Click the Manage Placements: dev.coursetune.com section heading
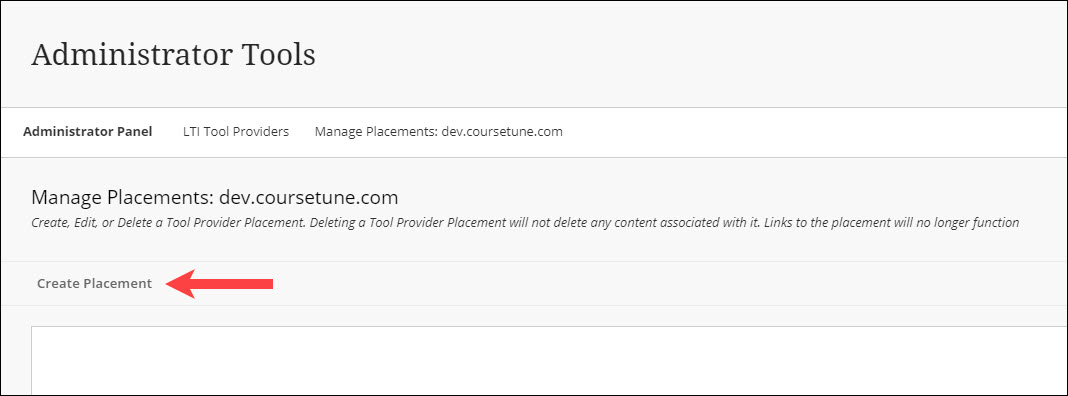The height and width of the screenshot is (396, 1068). pos(215,198)
